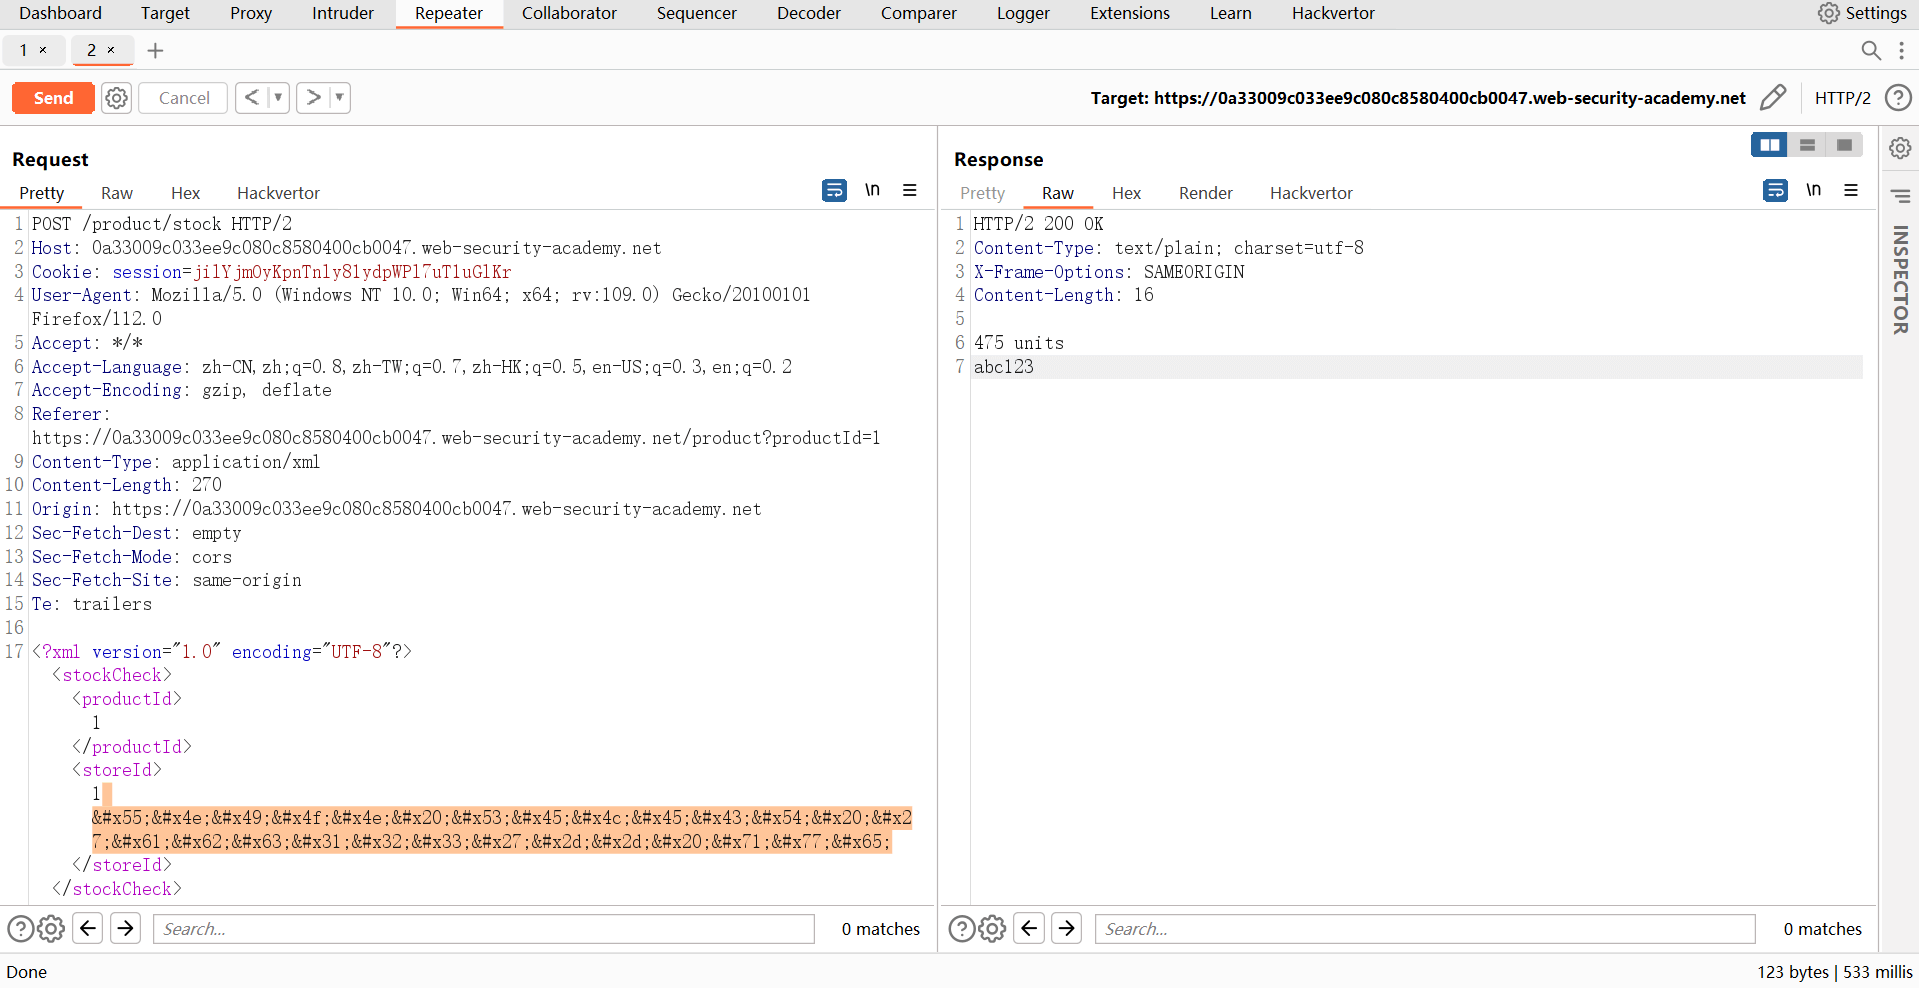Close Repeater tab 1
Image resolution: width=1920 pixels, height=989 pixels.
tap(43, 50)
